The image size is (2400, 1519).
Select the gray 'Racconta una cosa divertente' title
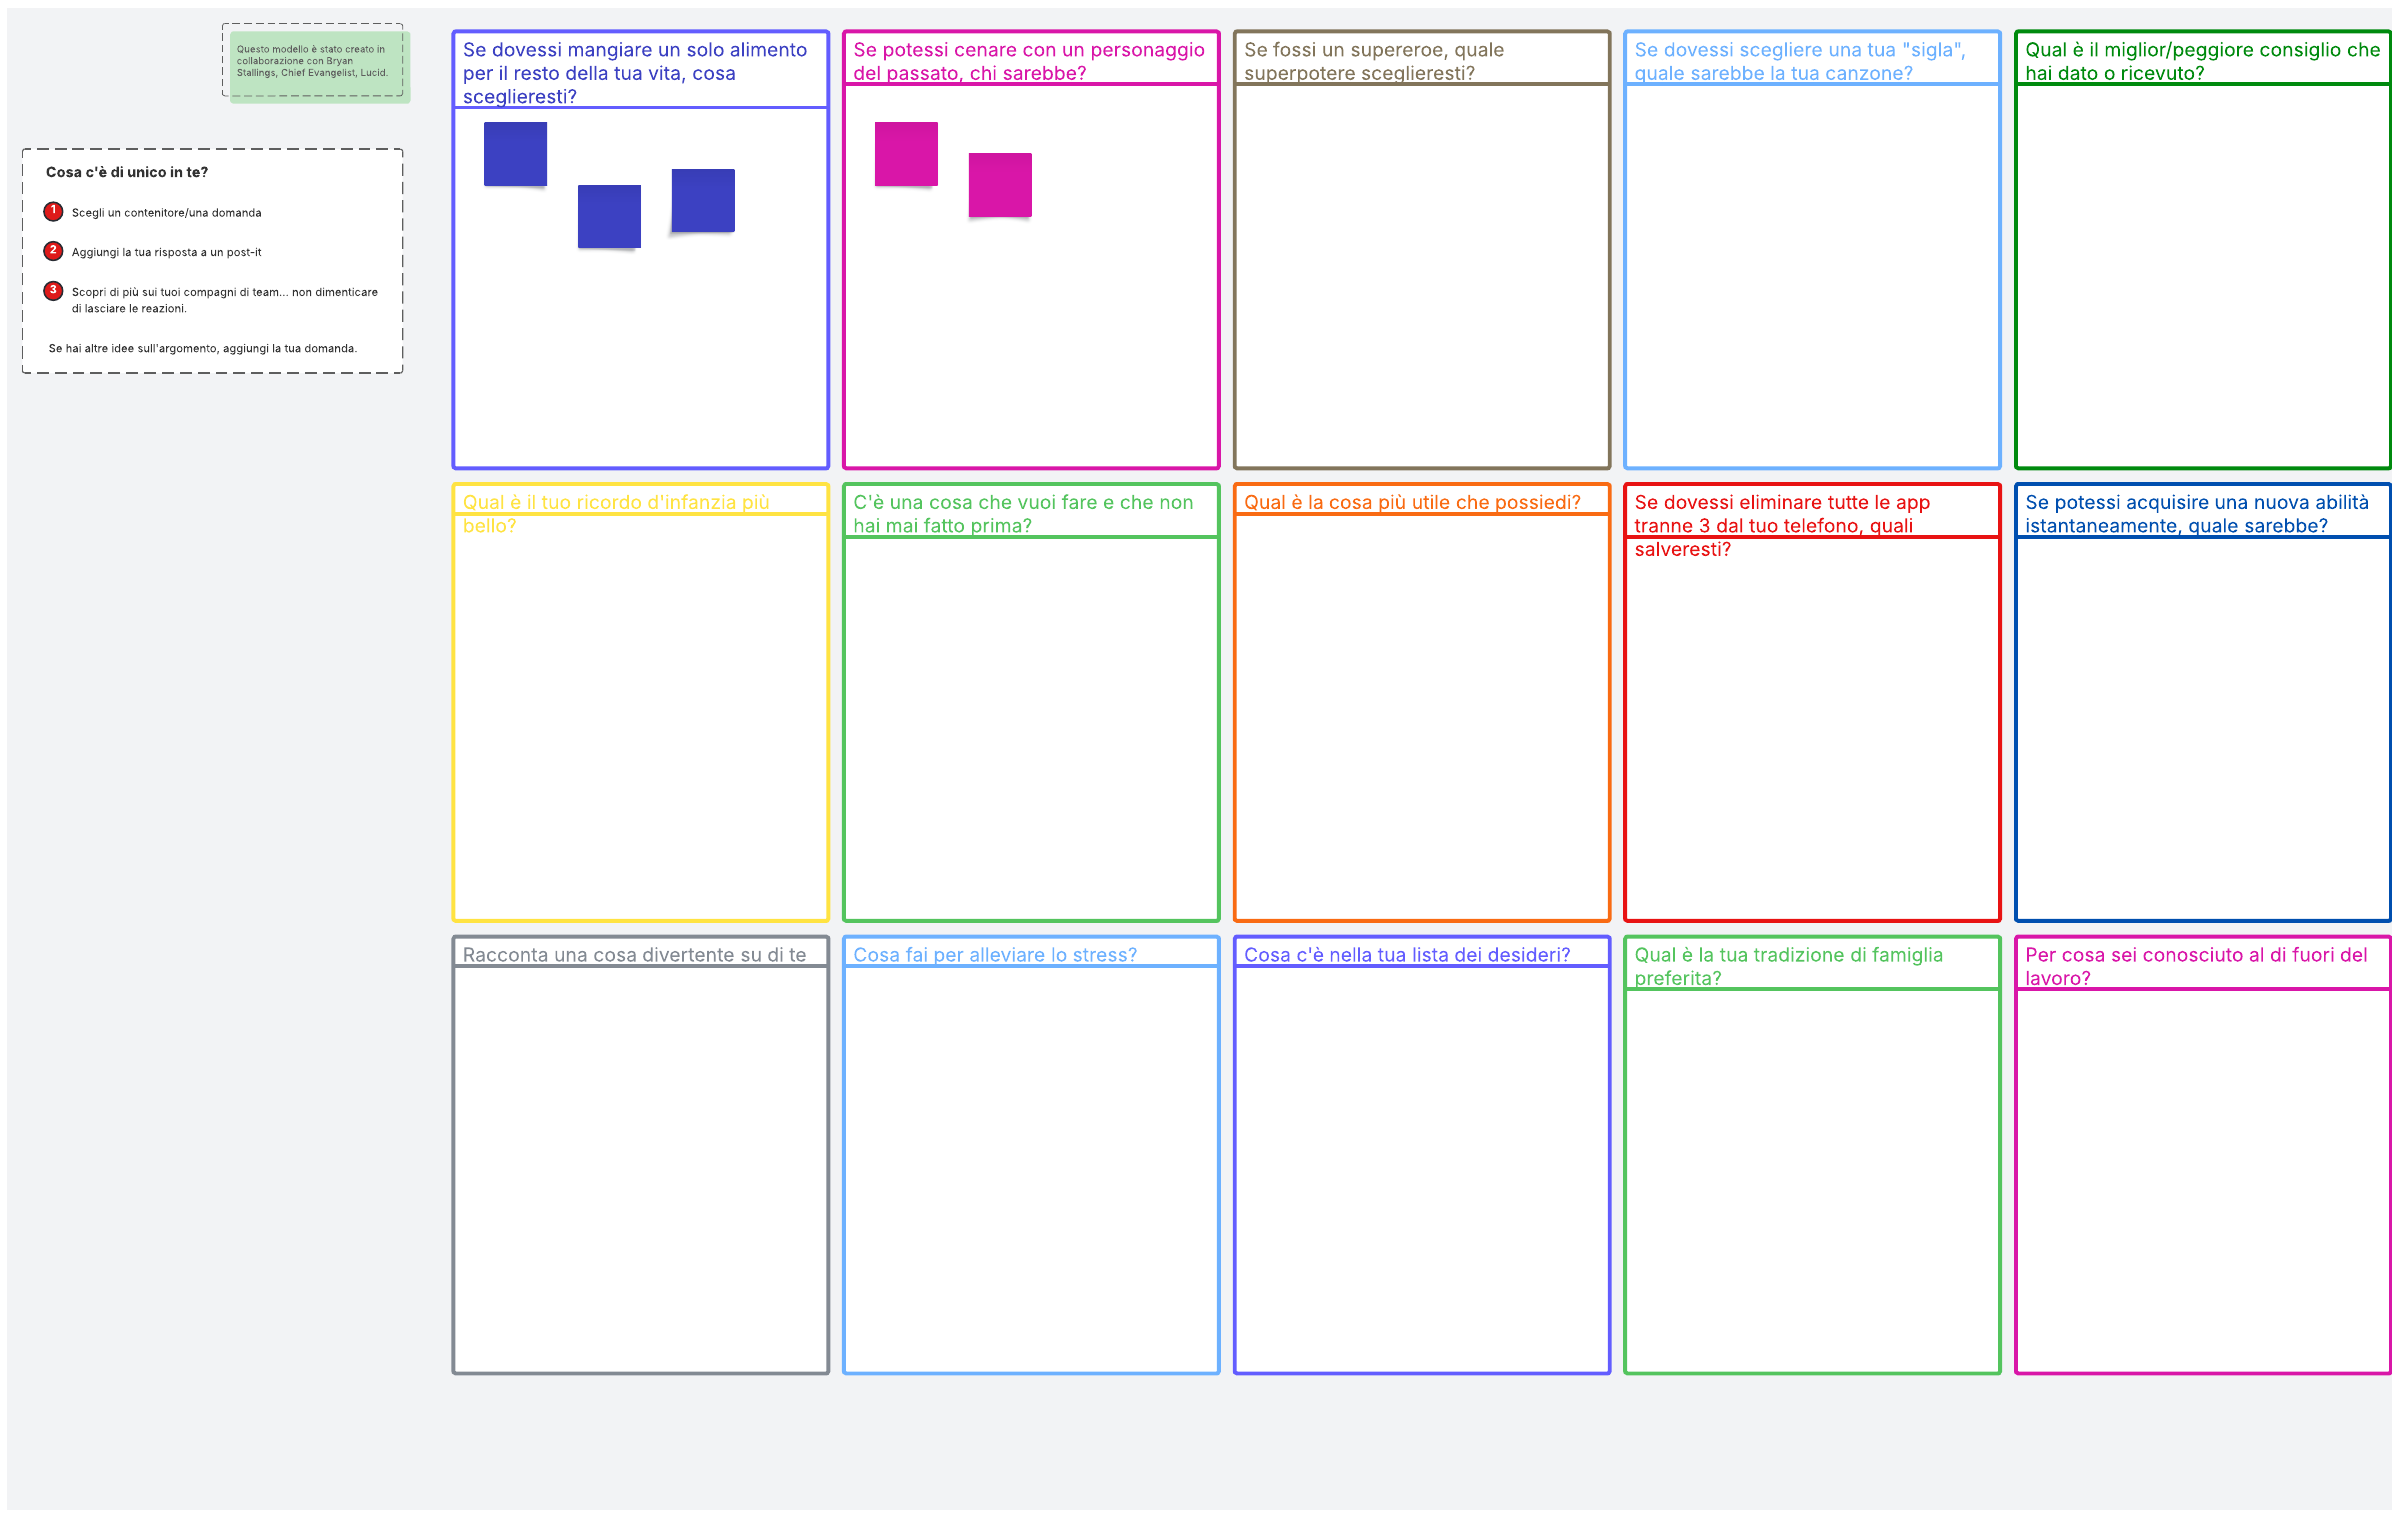click(634, 954)
